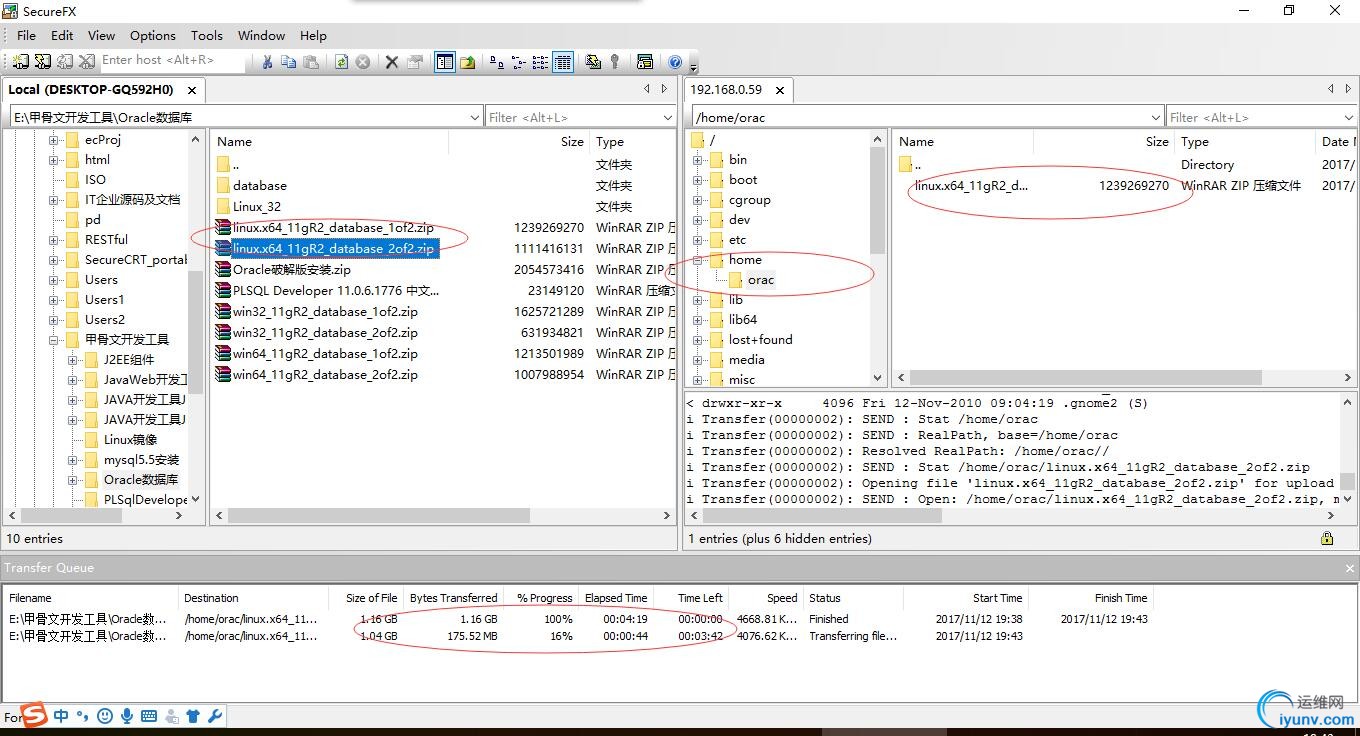Click the Properties toolbar icon
This screenshot has width=1360, height=736.
(414, 62)
